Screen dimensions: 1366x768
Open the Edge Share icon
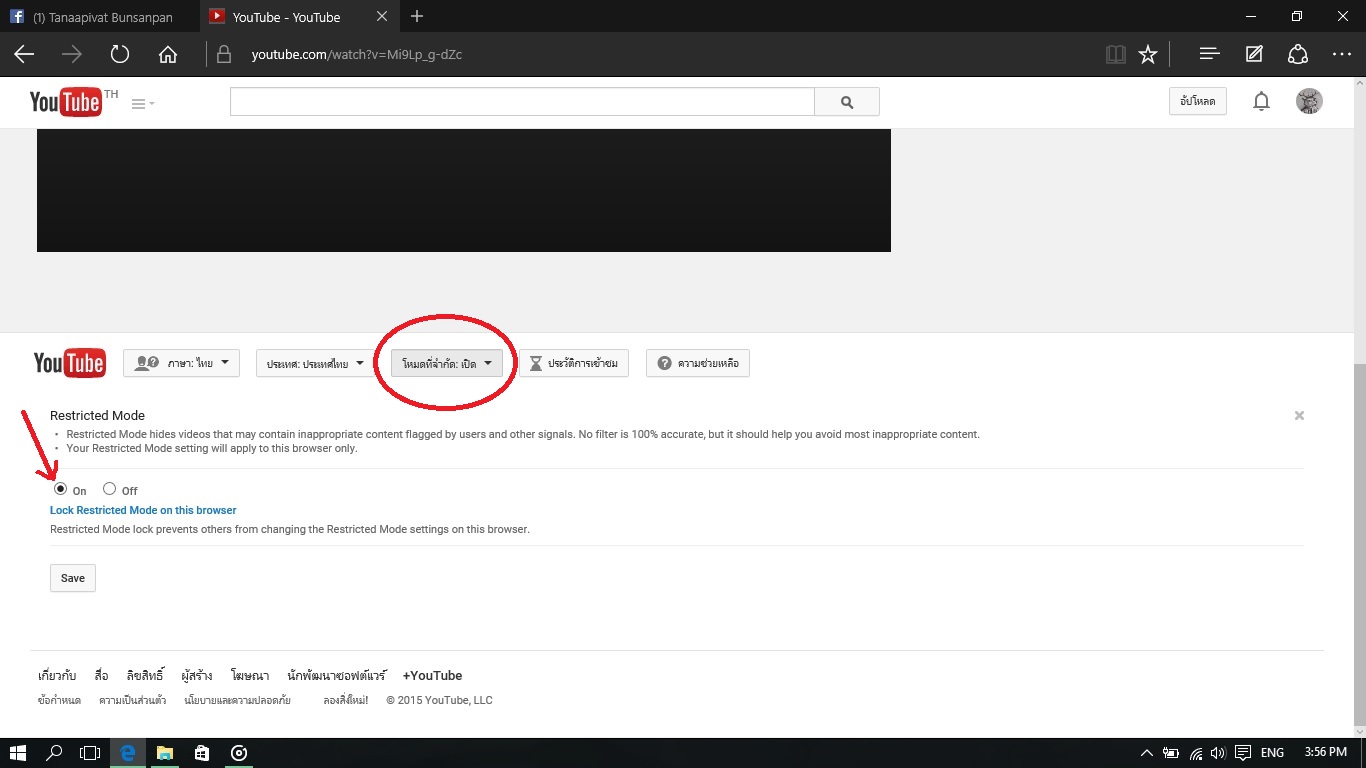coord(1298,55)
